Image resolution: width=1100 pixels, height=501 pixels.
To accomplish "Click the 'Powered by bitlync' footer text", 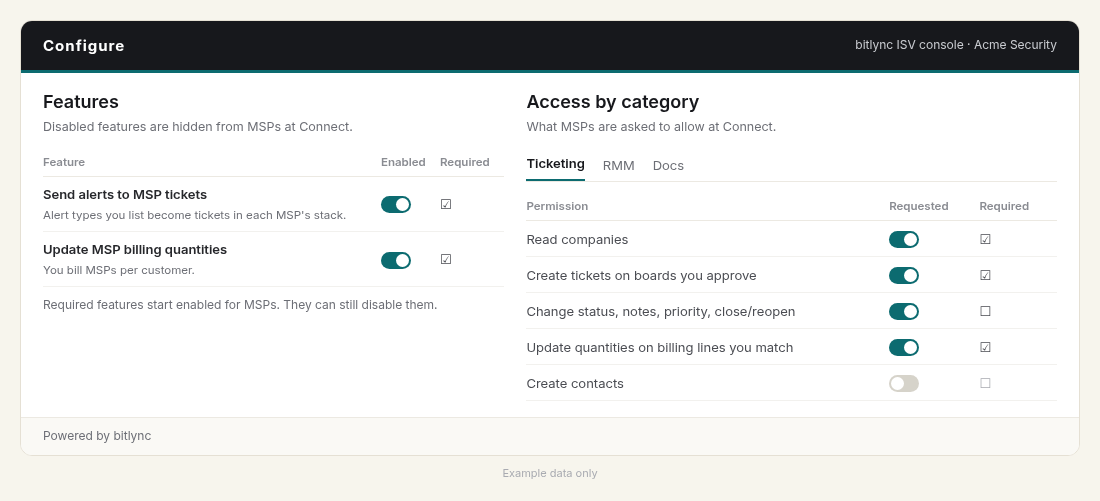I will click(97, 436).
